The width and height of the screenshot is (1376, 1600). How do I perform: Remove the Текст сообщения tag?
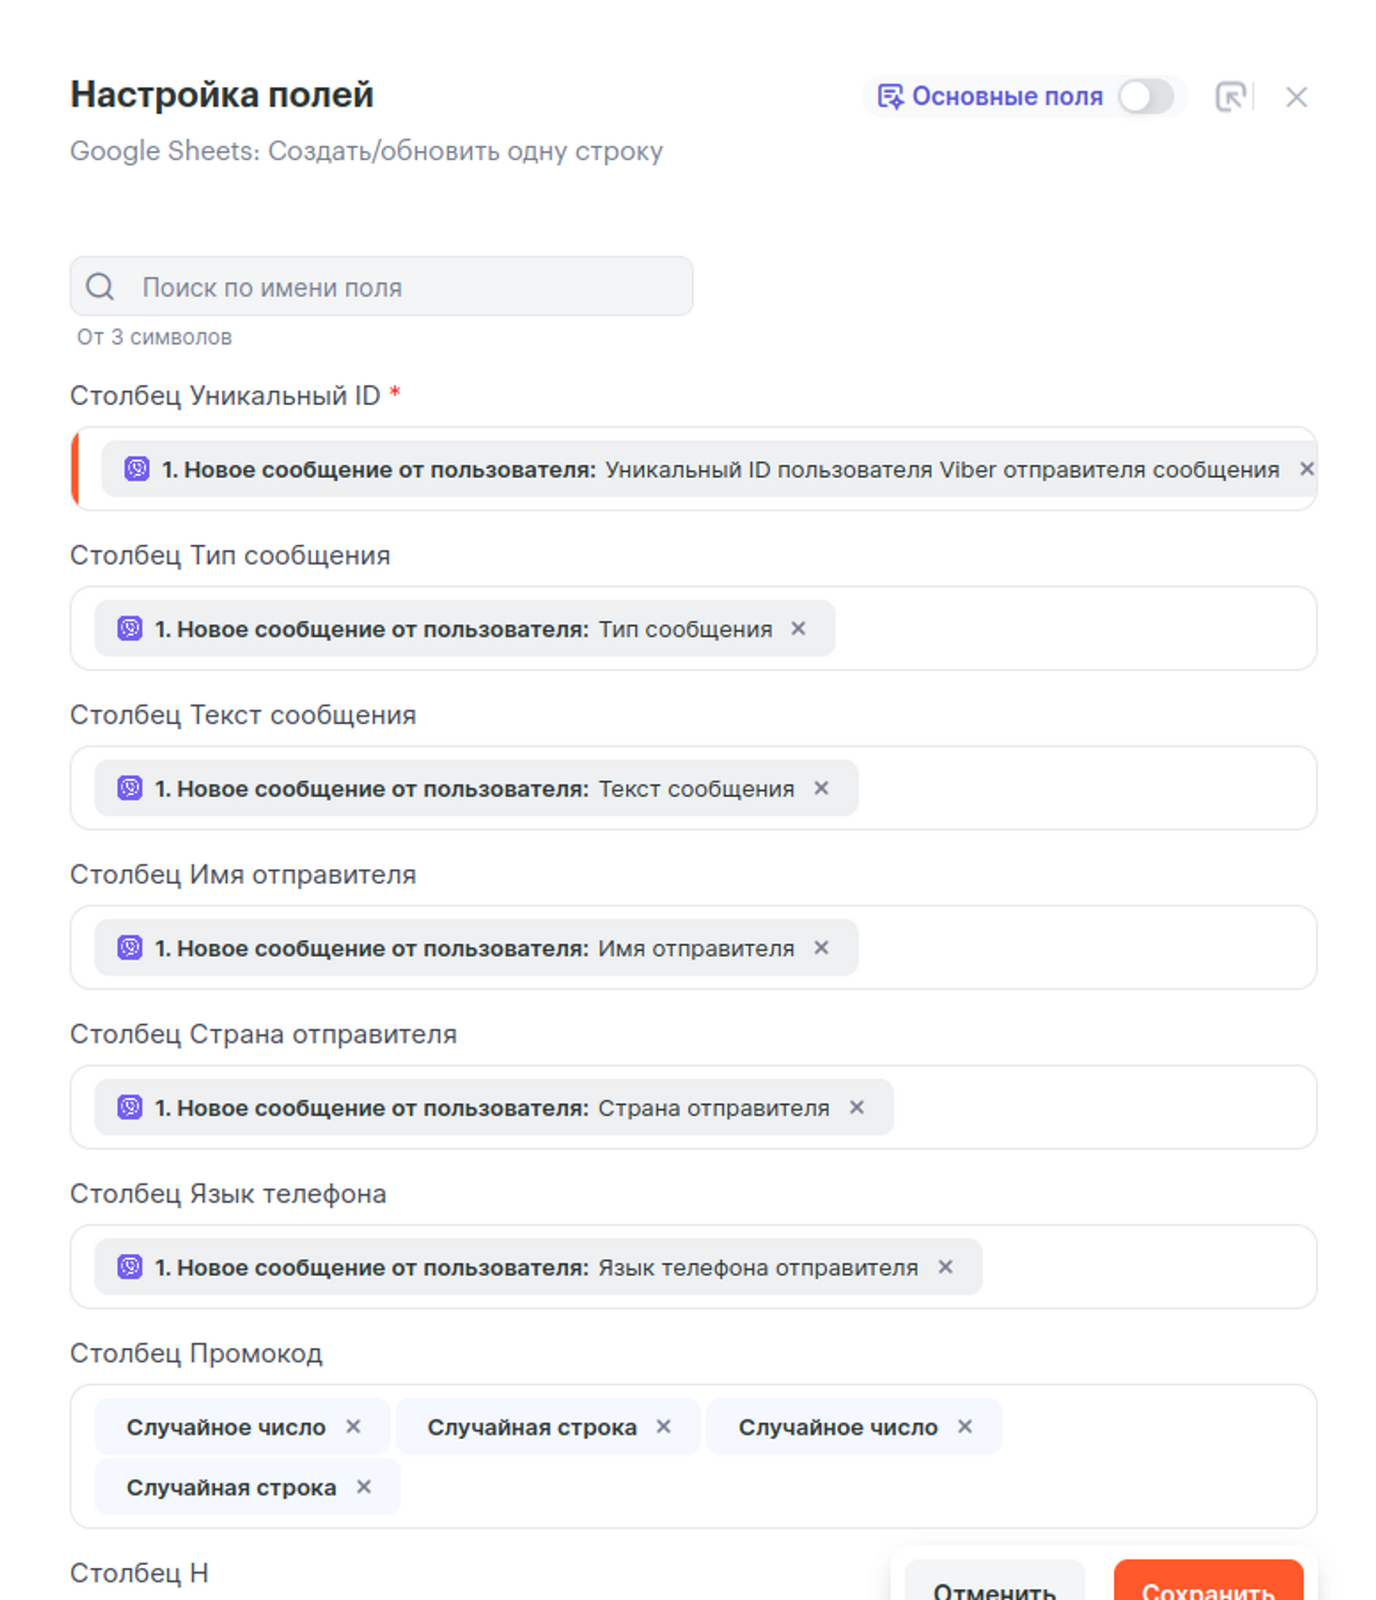coord(821,788)
